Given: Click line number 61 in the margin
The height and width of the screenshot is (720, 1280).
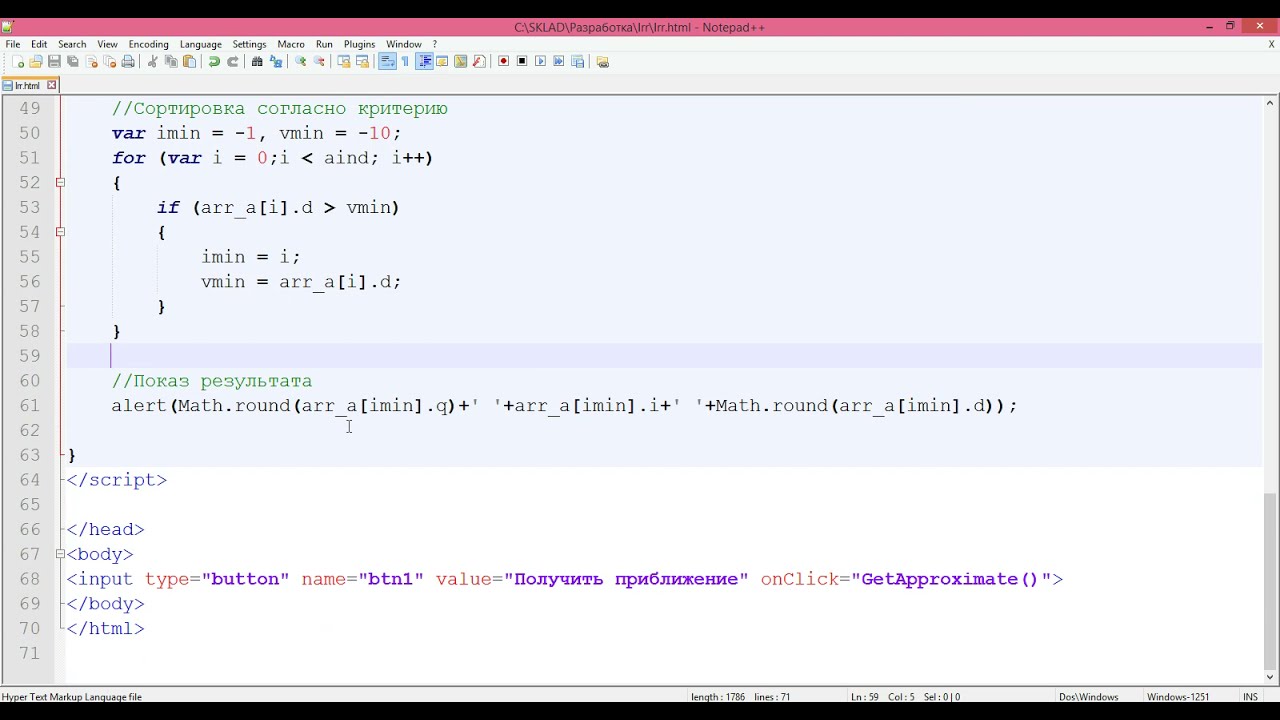Looking at the screenshot, I should 29,405.
